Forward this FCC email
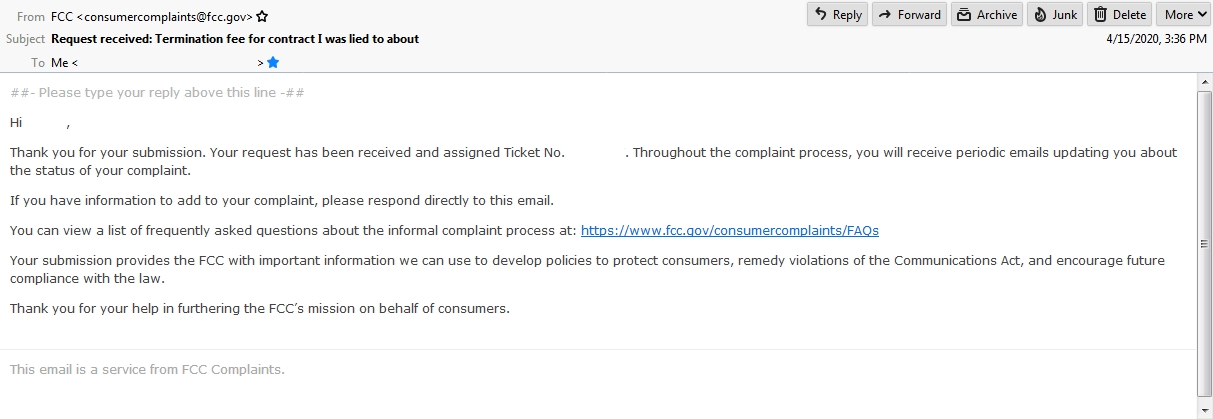 [909, 14]
